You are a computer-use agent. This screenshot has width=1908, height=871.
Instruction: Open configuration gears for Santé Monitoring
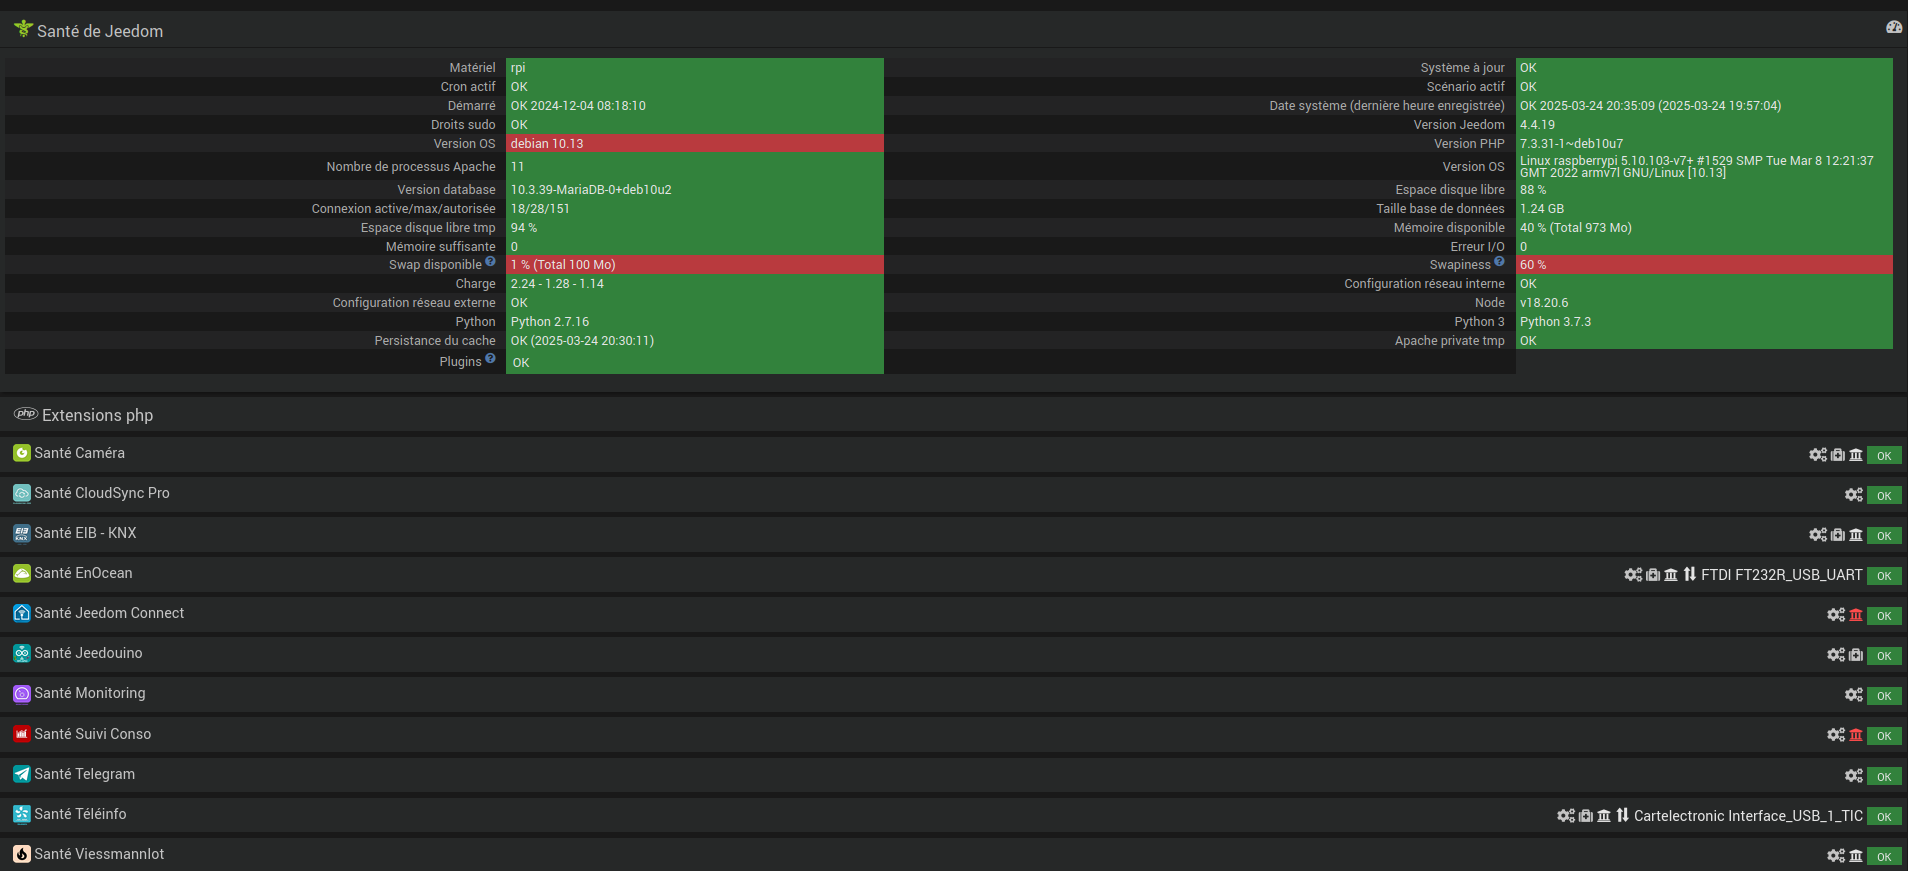coord(1854,694)
